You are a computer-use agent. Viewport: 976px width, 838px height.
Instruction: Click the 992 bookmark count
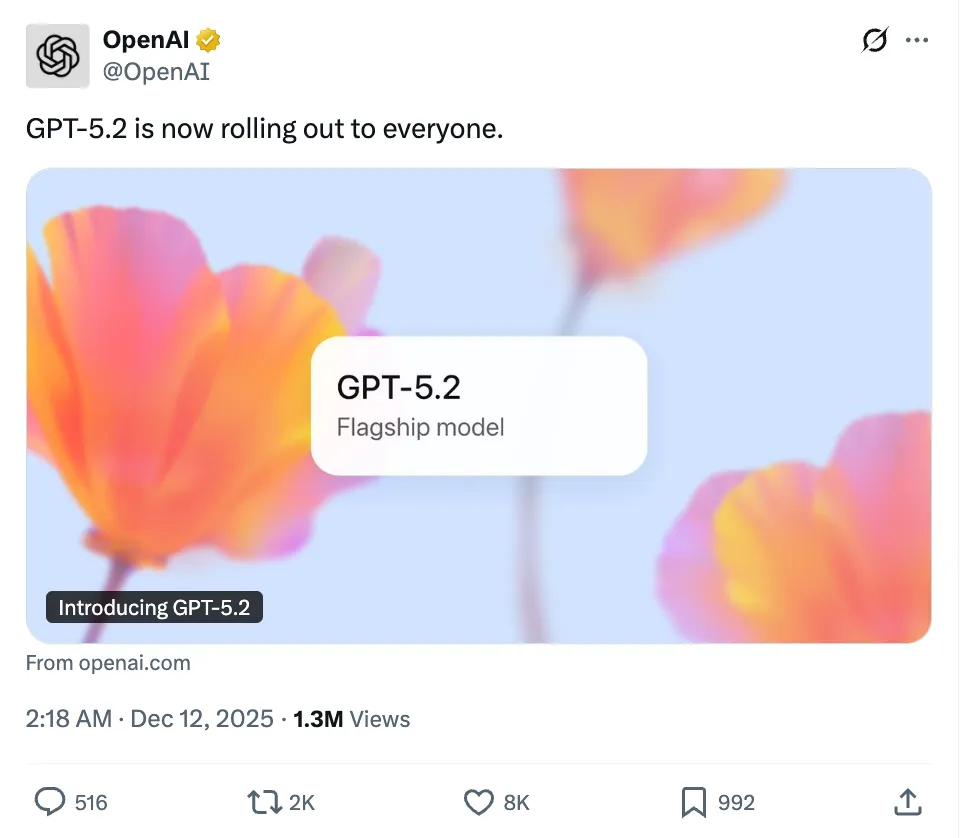click(x=736, y=802)
